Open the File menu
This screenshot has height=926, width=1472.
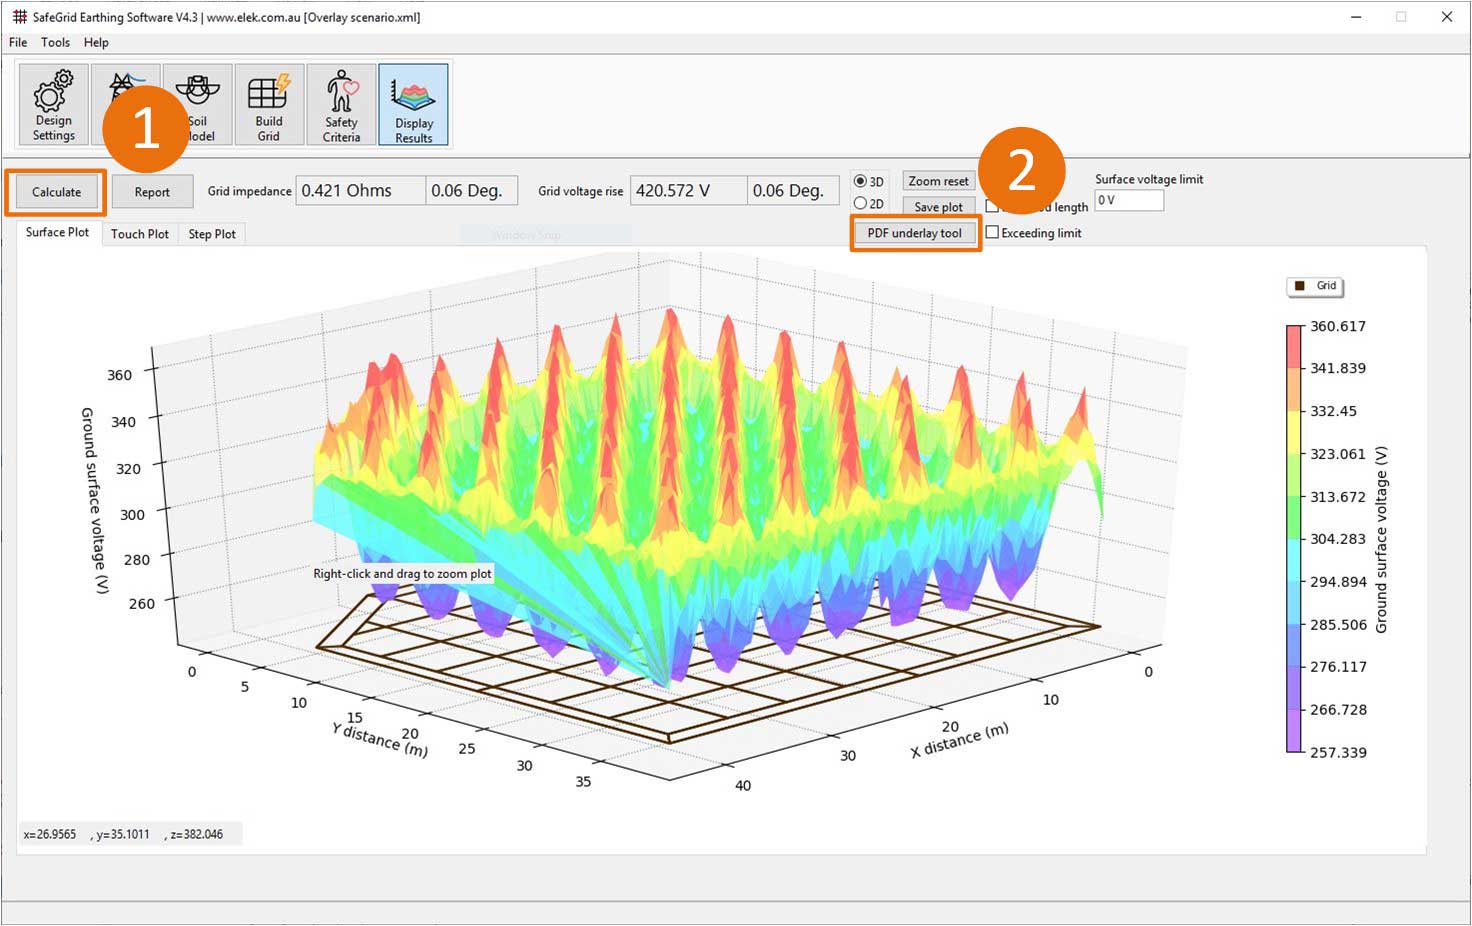[16, 42]
